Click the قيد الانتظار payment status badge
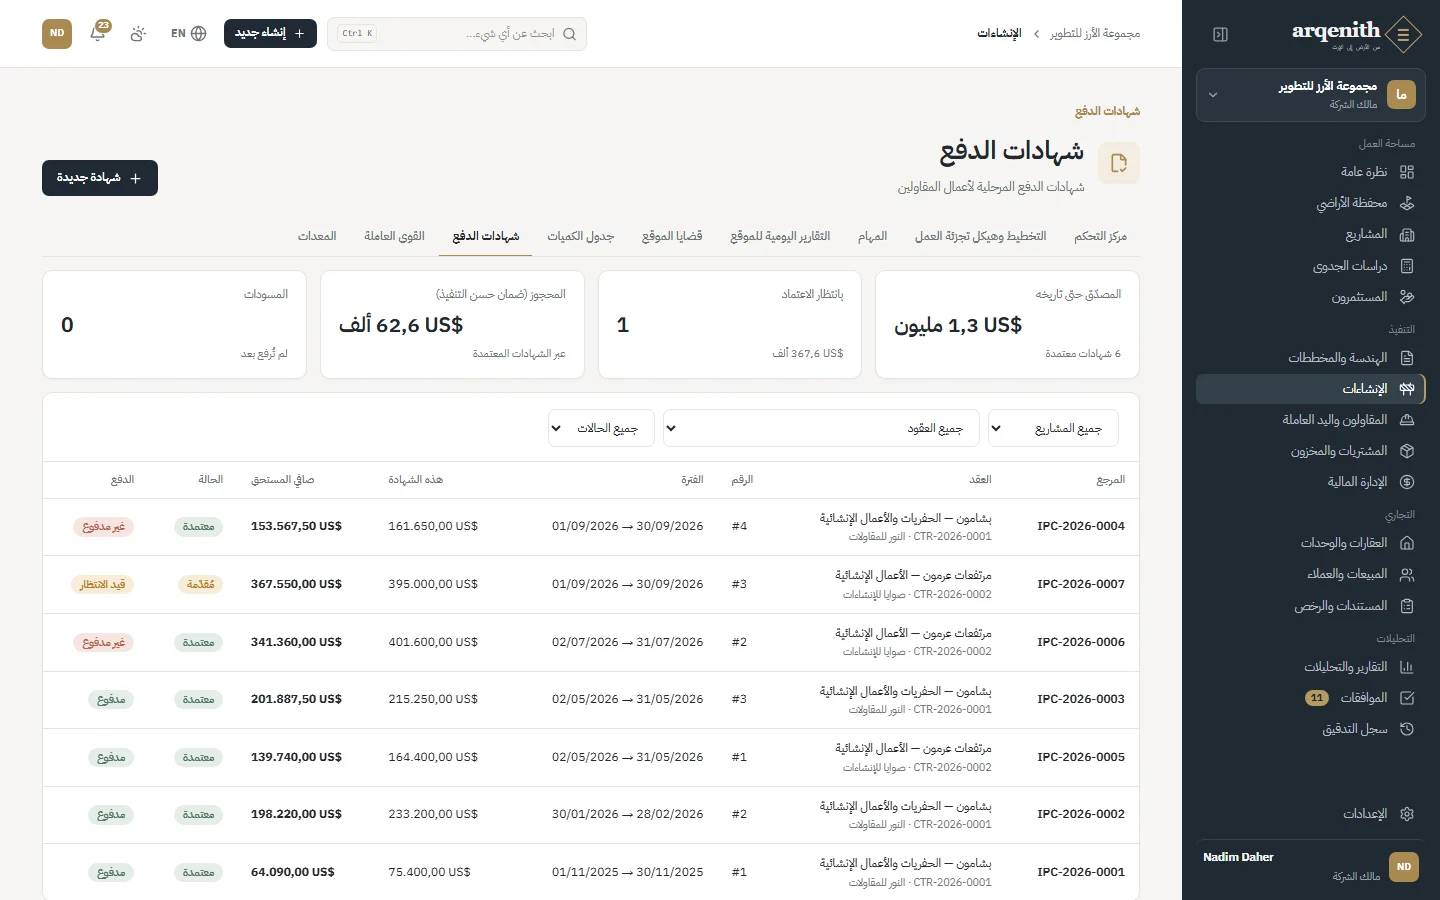The height and width of the screenshot is (900, 1440). [x=103, y=584]
